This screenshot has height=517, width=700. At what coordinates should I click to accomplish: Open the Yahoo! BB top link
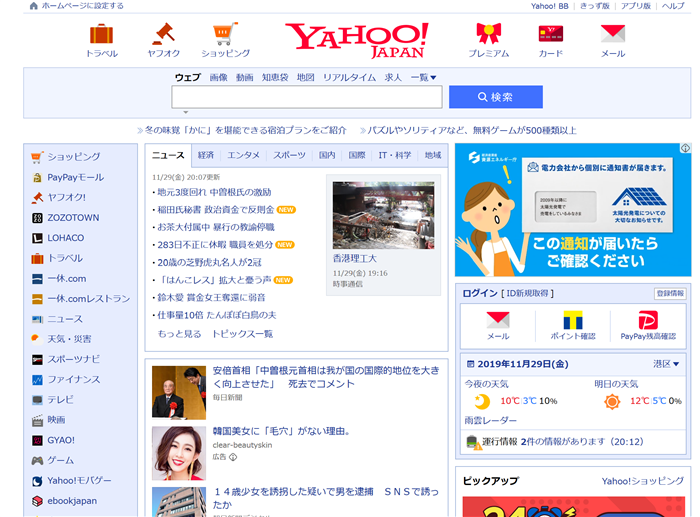549,6
